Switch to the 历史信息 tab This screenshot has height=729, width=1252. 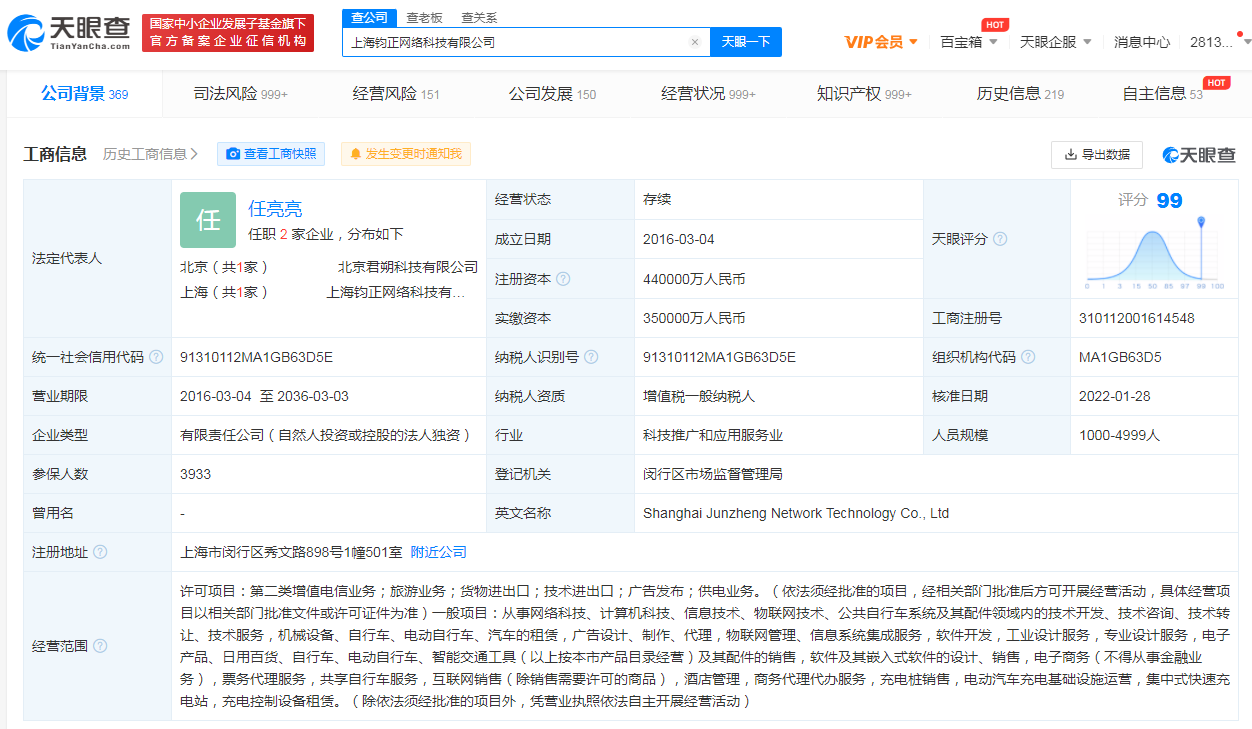pyautogui.click(x=1020, y=94)
